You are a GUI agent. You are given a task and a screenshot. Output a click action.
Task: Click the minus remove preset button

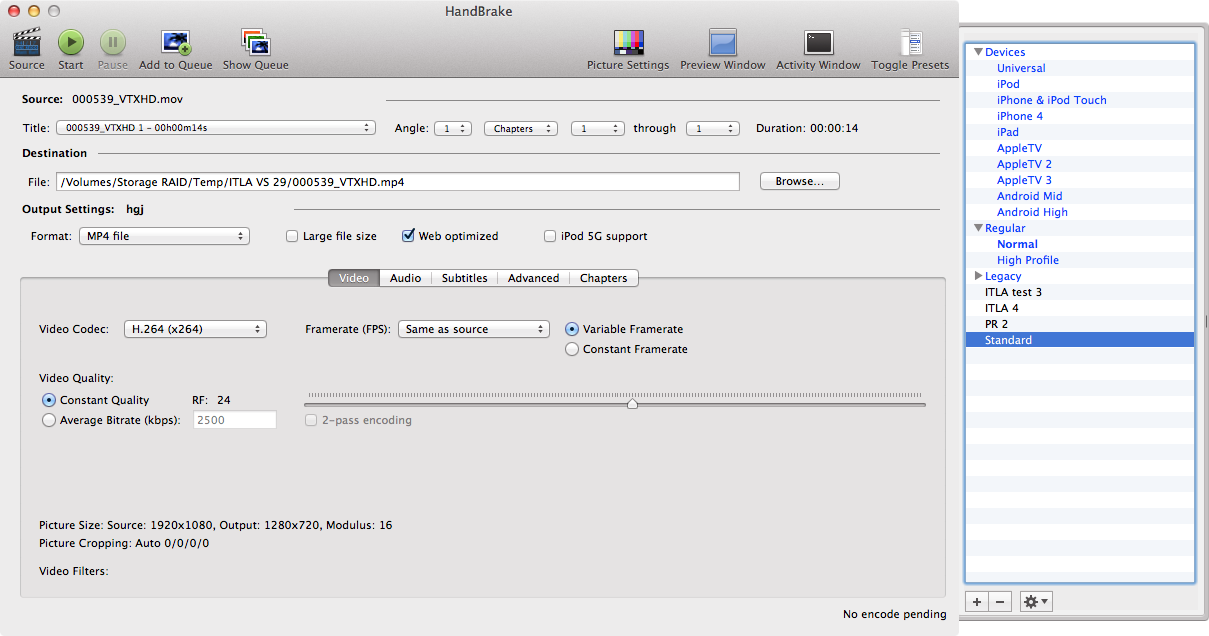1000,601
